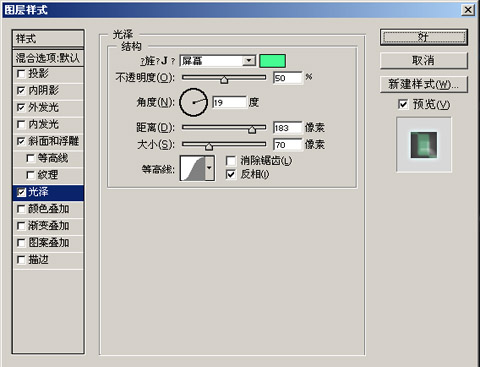Click the 好 OK button
Image resolution: width=480 pixels, height=367 pixels.
point(424,37)
